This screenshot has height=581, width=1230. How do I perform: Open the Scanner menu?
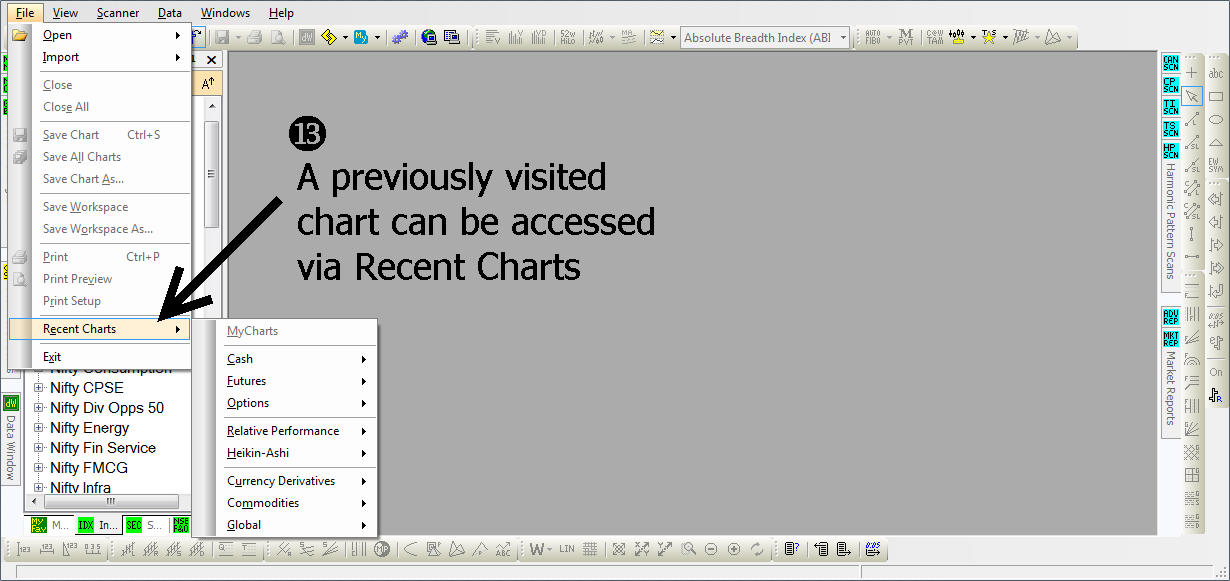(119, 13)
